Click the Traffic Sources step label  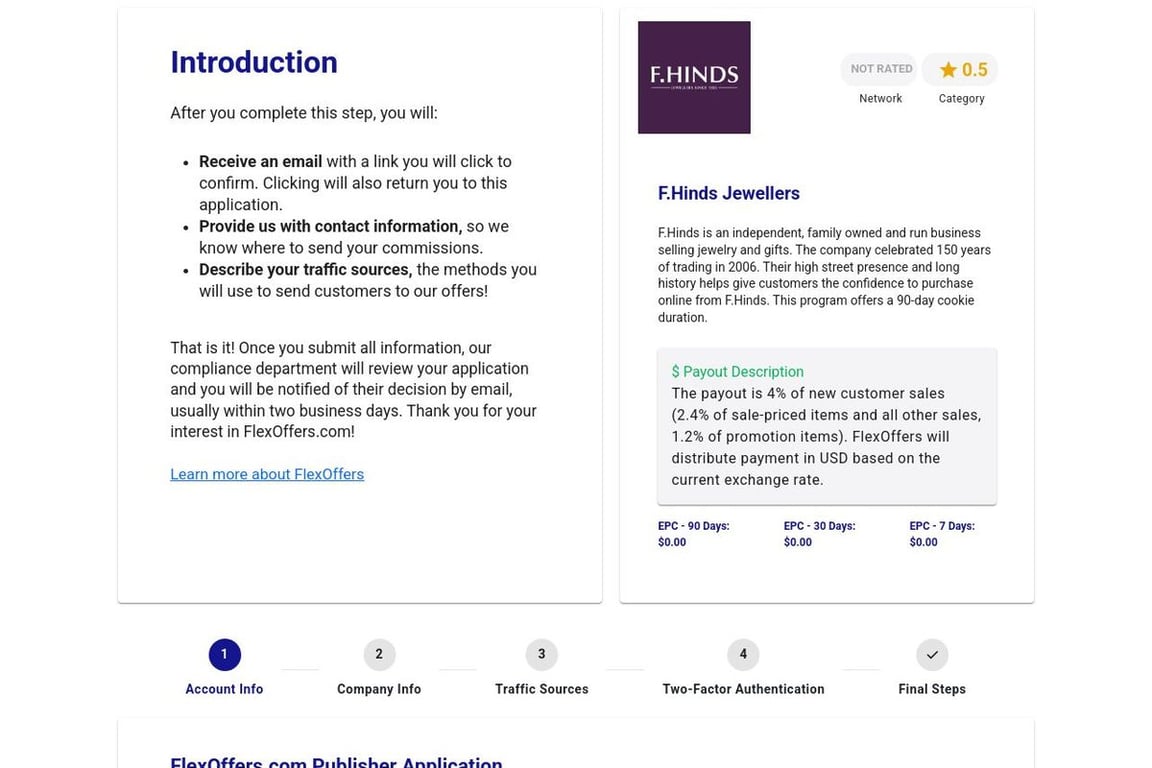coord(541,689)
